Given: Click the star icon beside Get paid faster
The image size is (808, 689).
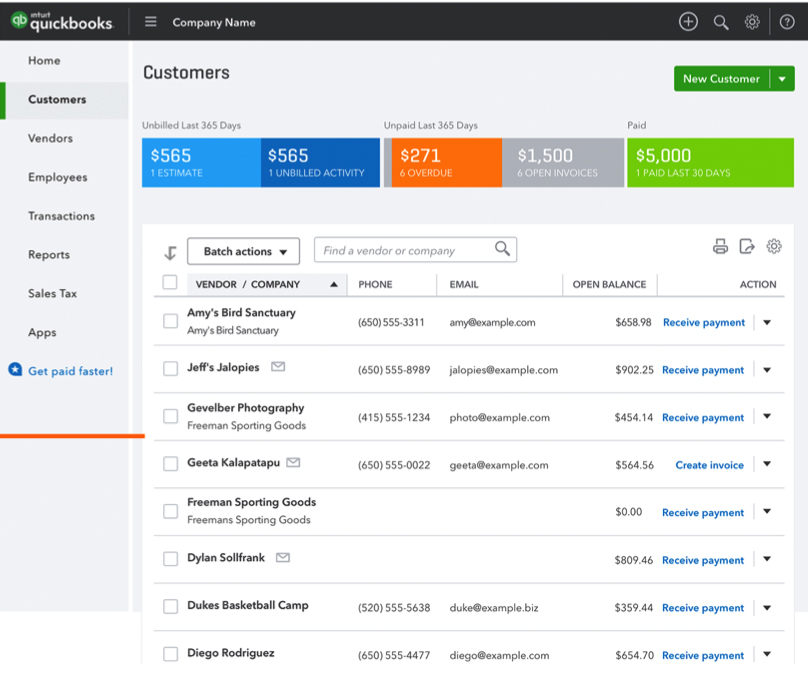Looking at the screenshot, I should click(15, 369).
